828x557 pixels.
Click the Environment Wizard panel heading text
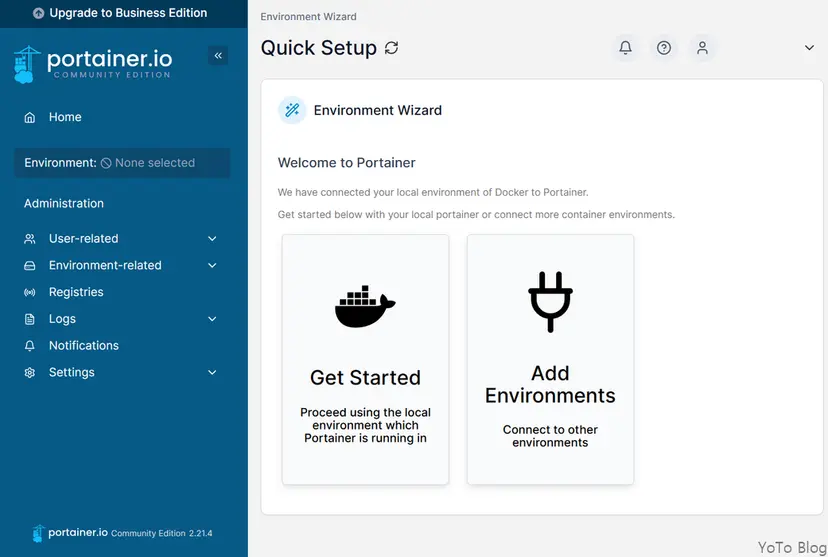[x=378, y=110]
